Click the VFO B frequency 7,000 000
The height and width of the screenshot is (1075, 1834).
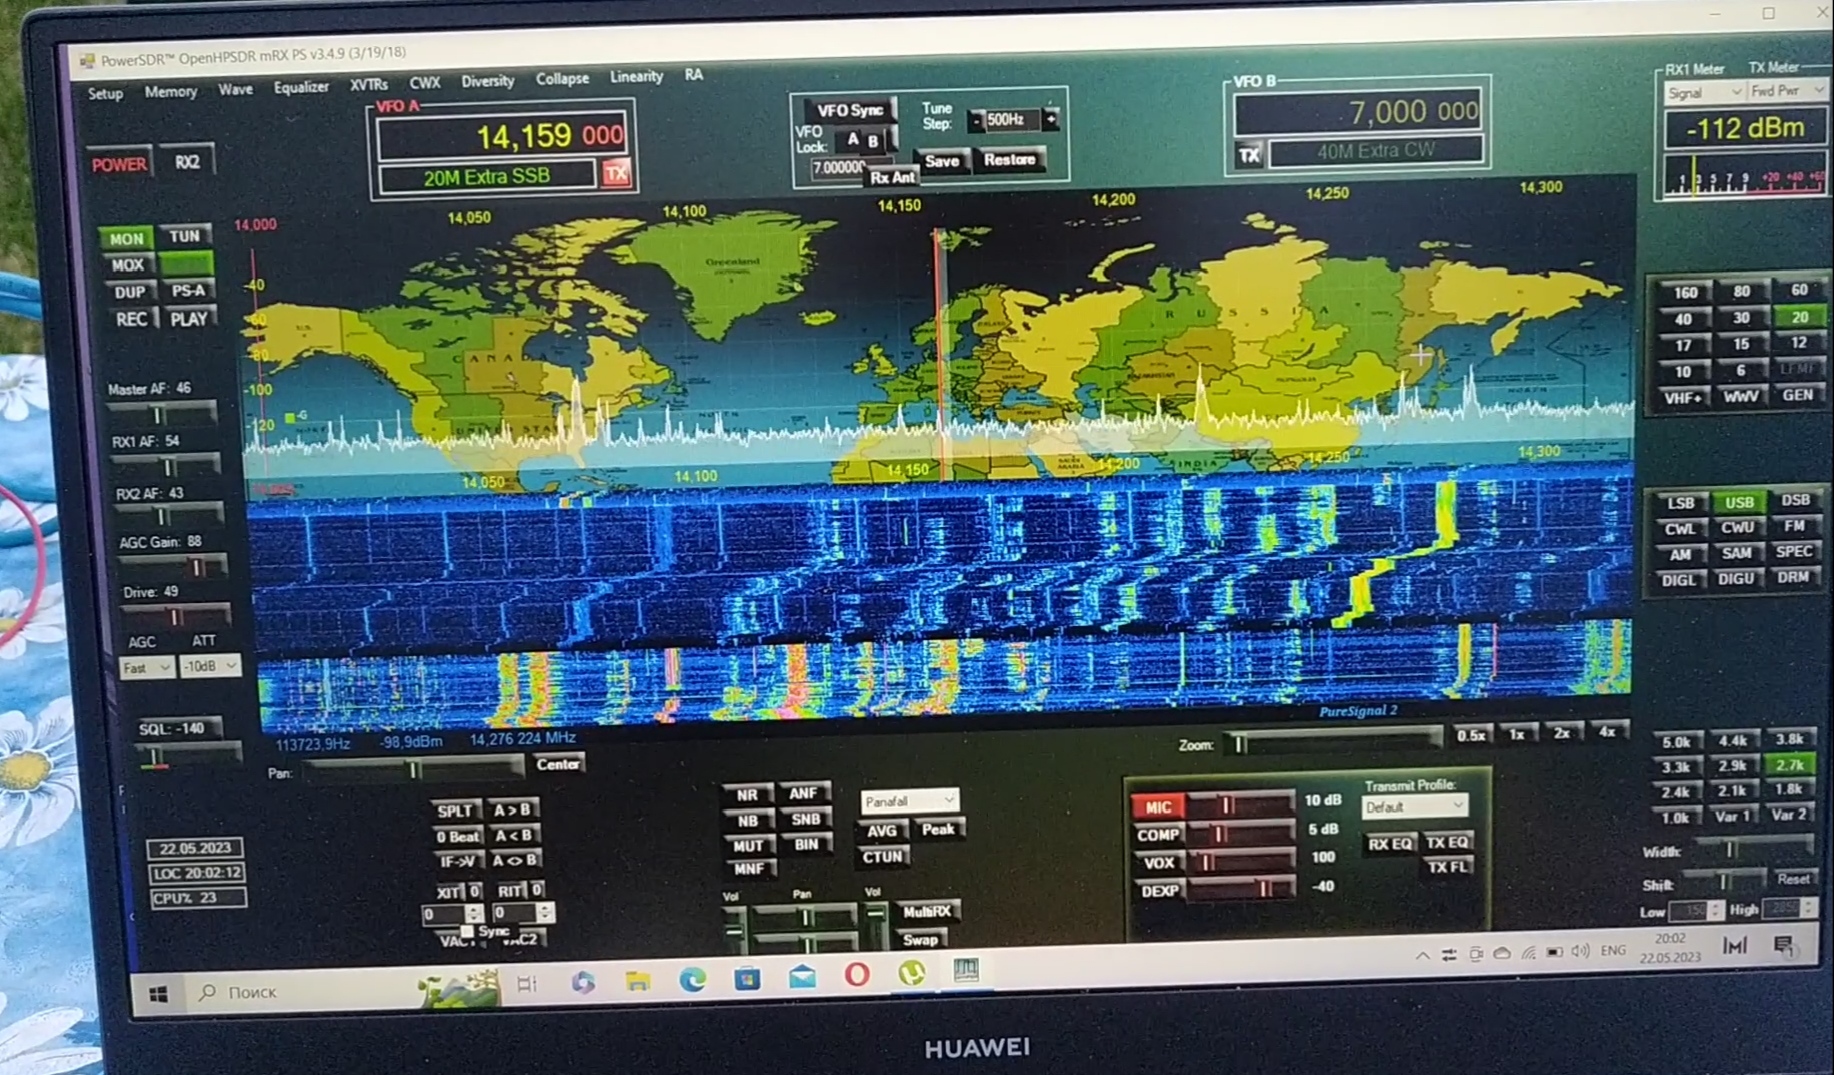1357,111
